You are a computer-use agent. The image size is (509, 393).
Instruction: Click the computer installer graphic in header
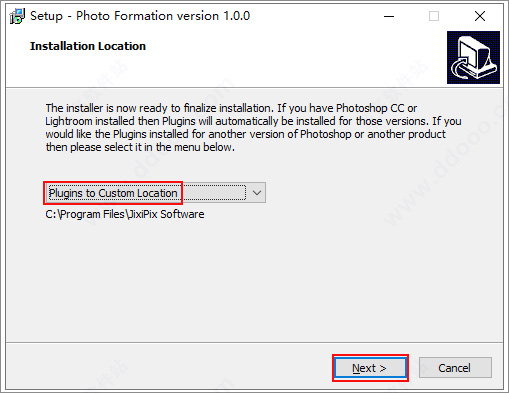pos(473,57)
